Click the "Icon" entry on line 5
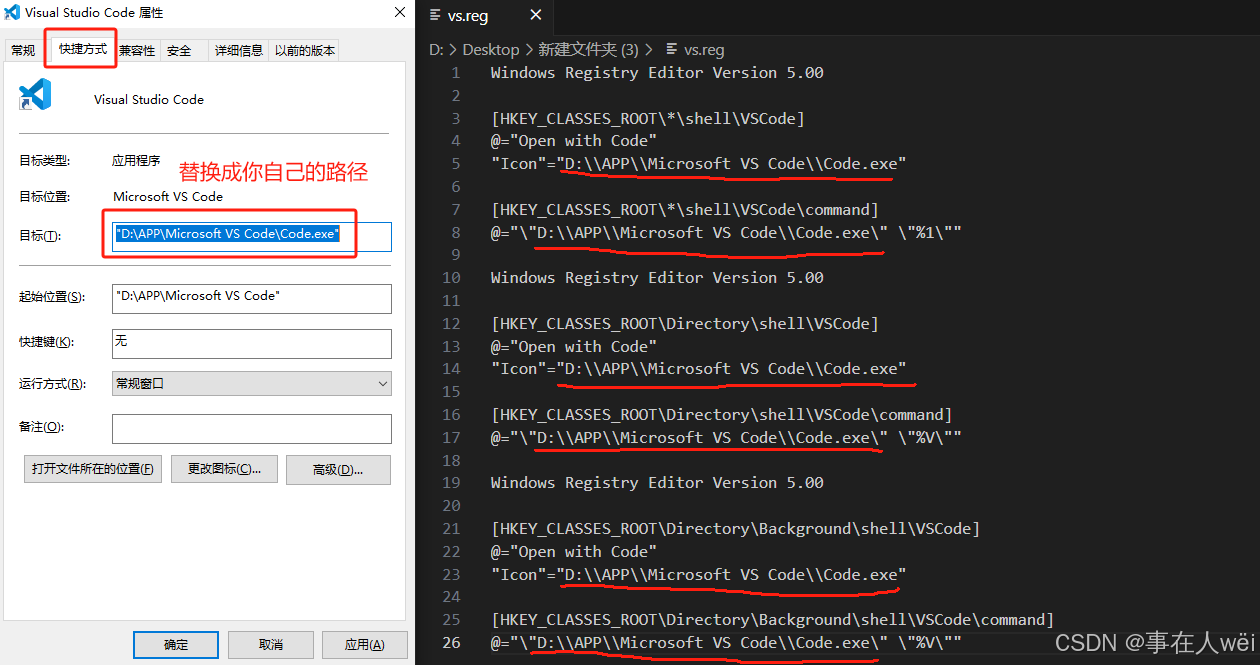1260x665 pixels. (x=699, y=164)
